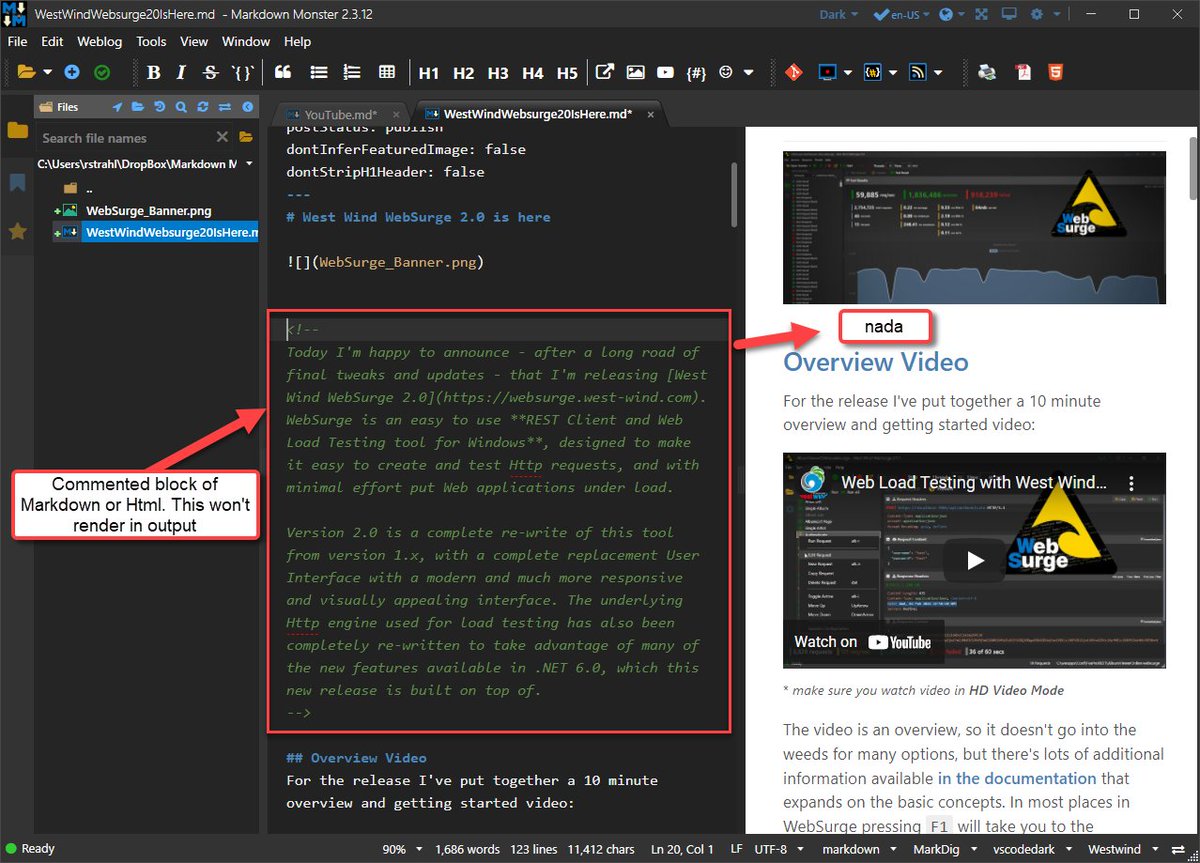Apply H2 heading

click(x=463, y=73)
